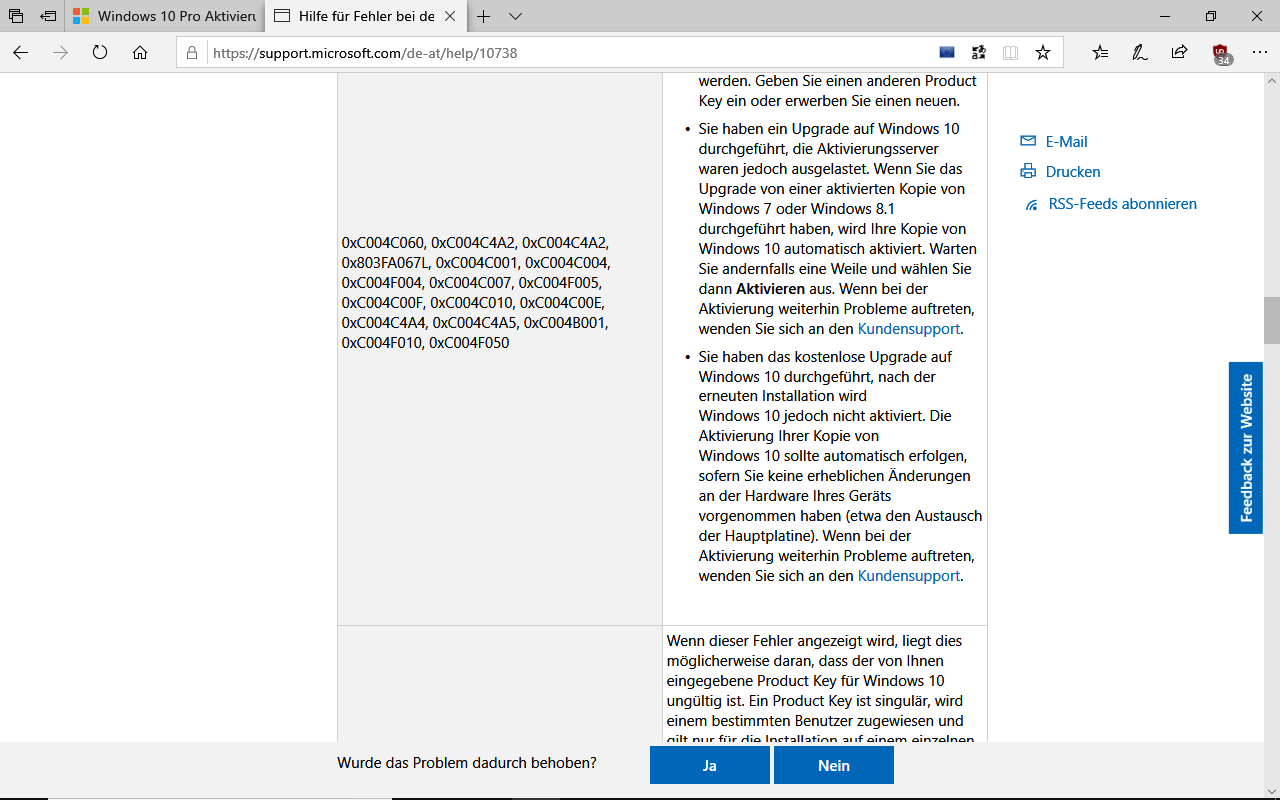Open the home page
Screen dimensions: 1280x800
pos(140,52)
